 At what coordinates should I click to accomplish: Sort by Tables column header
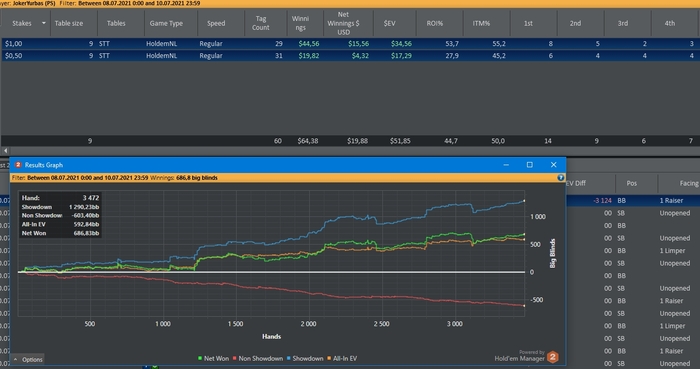(x=116, y=23)
